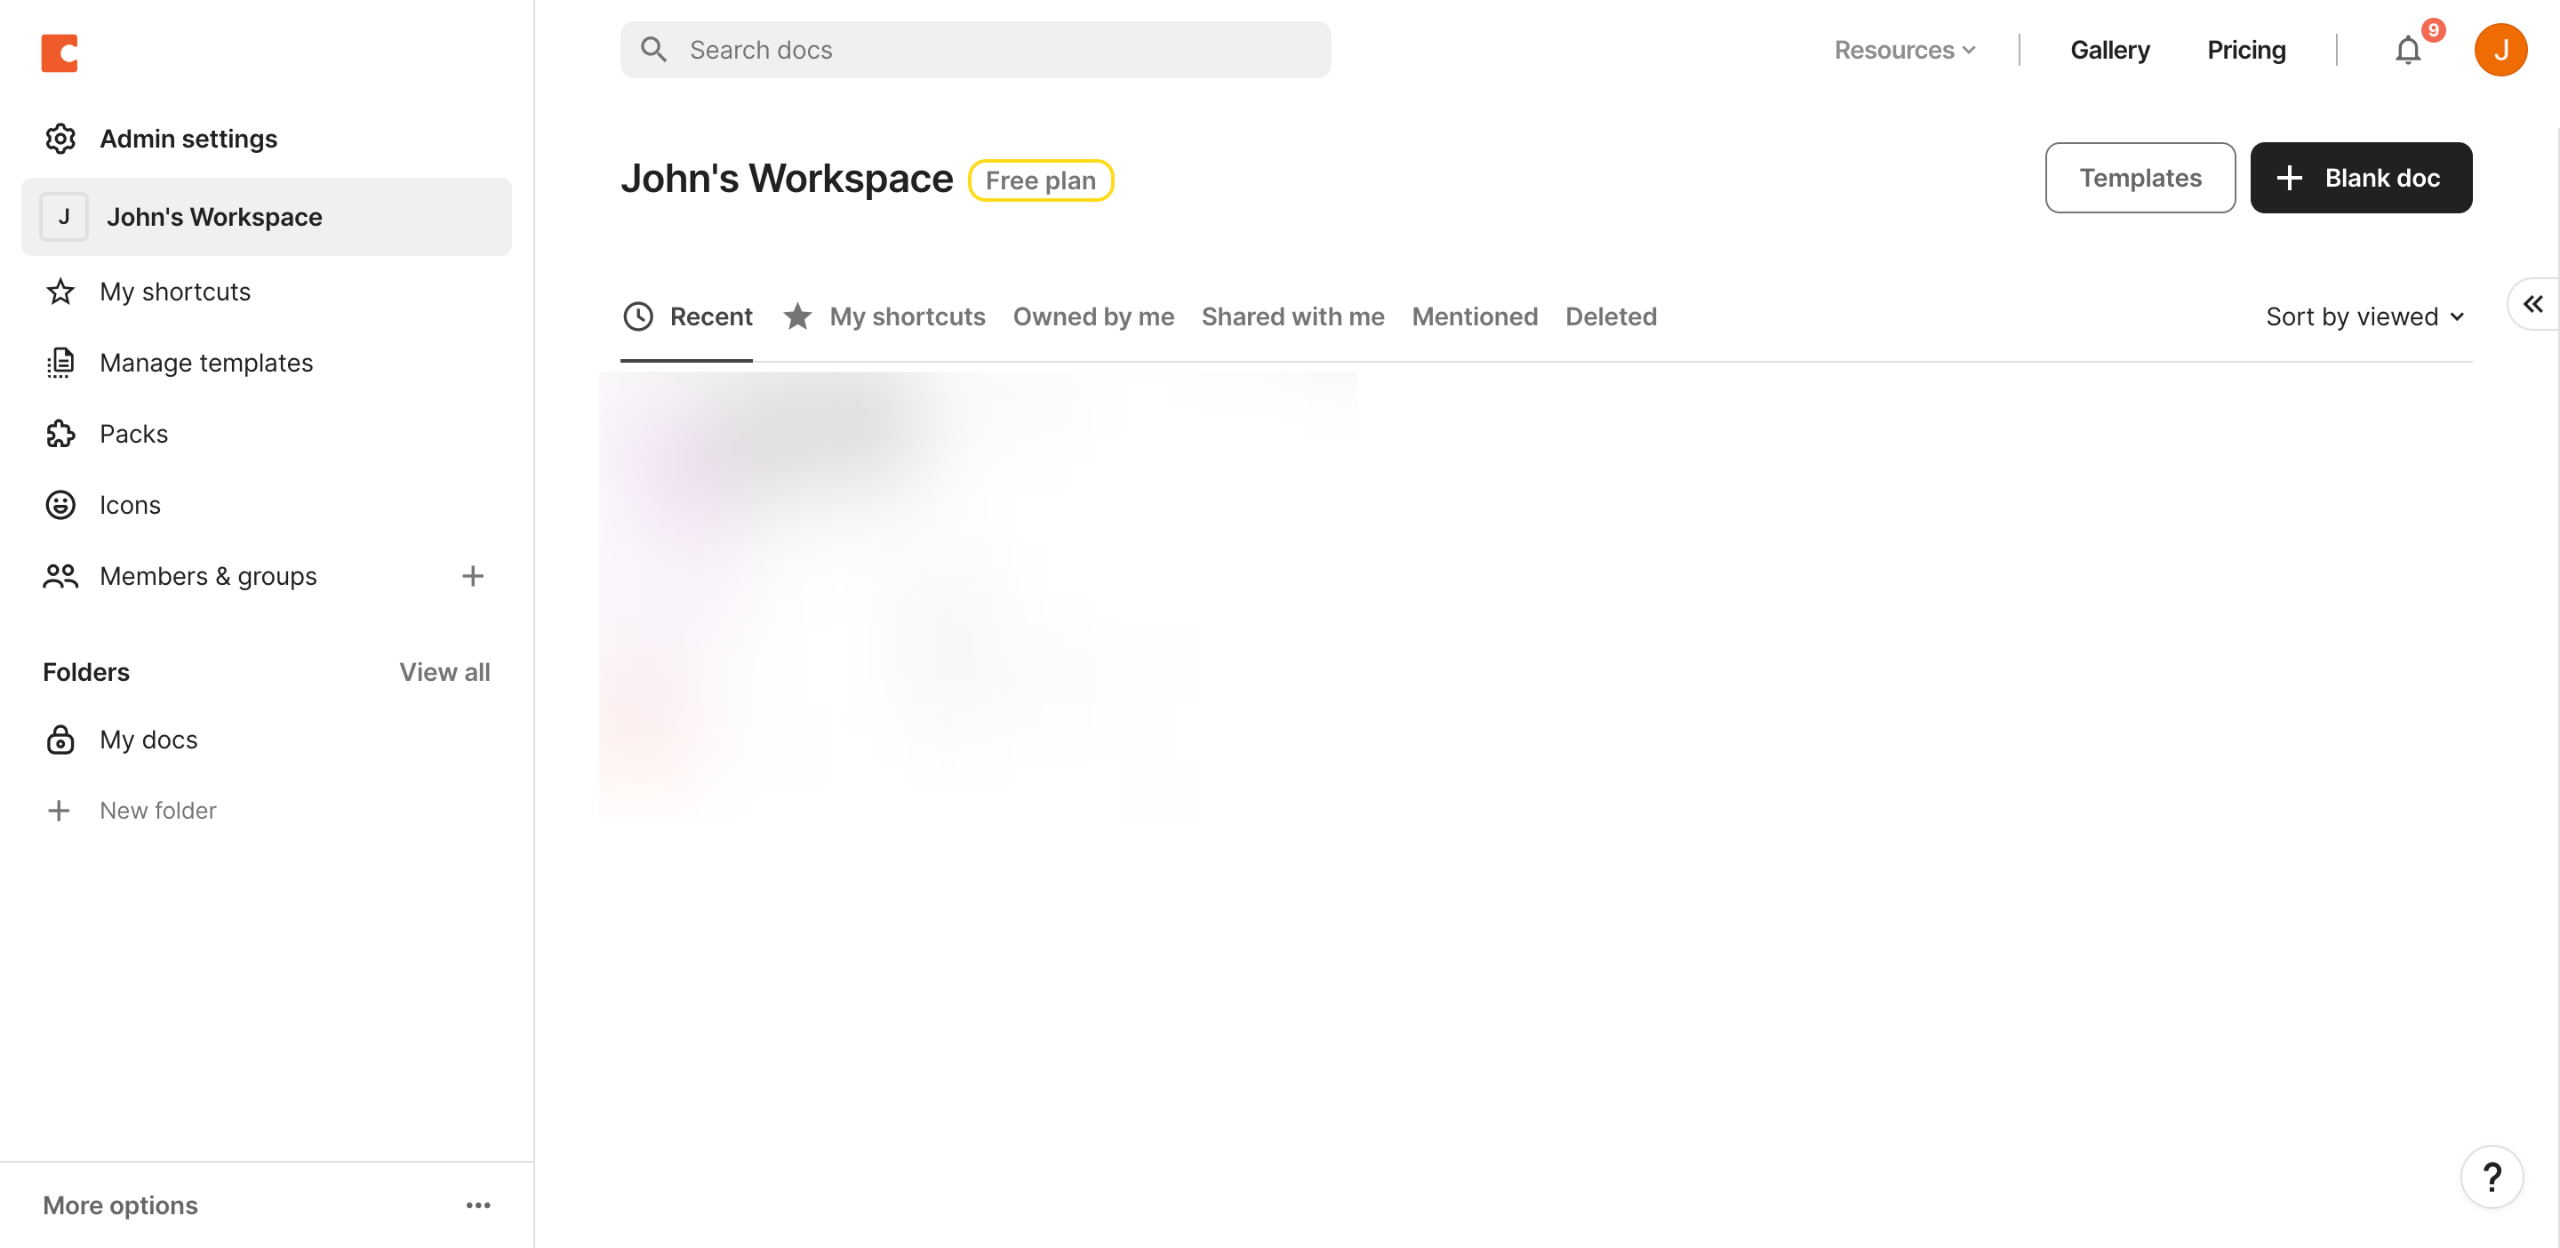Open Packs puzzle piece icon
Screen dimensions: 2560x1248
60,433
